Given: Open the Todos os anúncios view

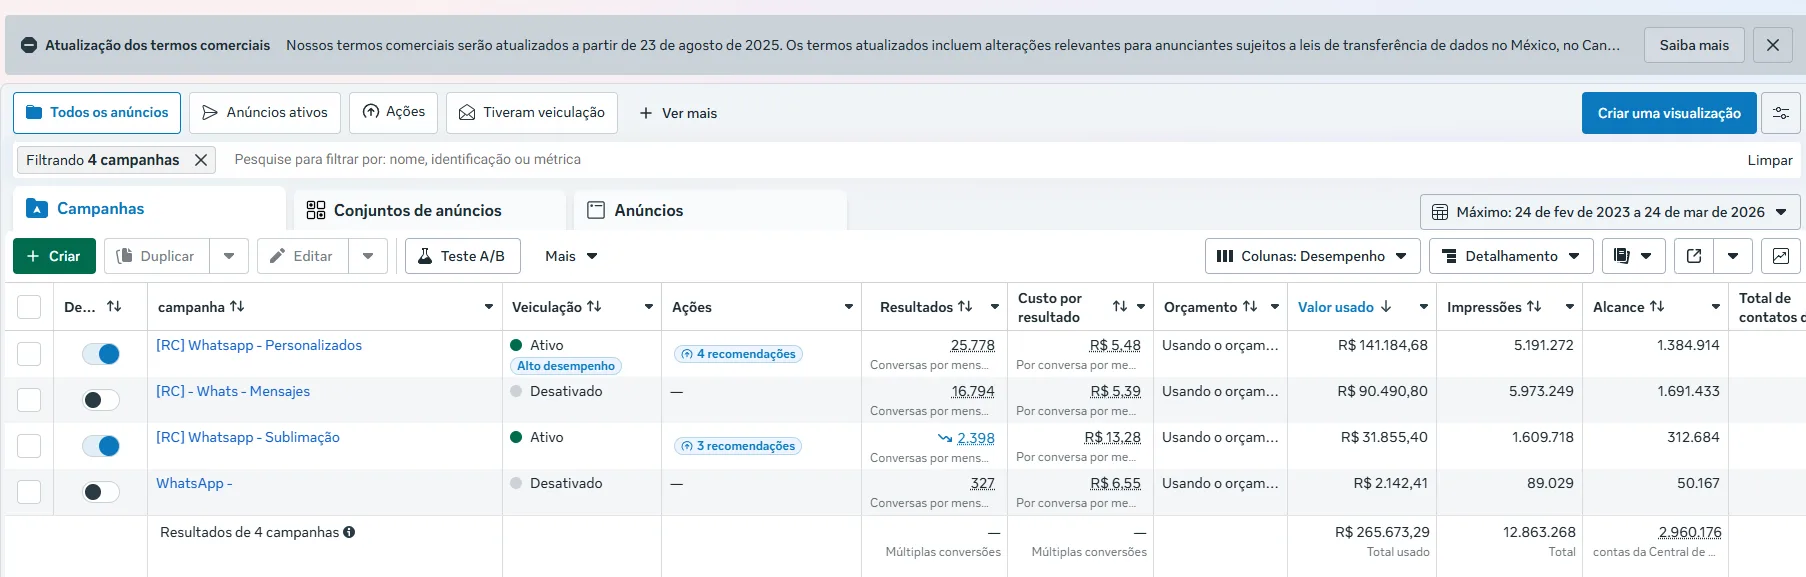Looking at the screenshot, I should 97,113.
